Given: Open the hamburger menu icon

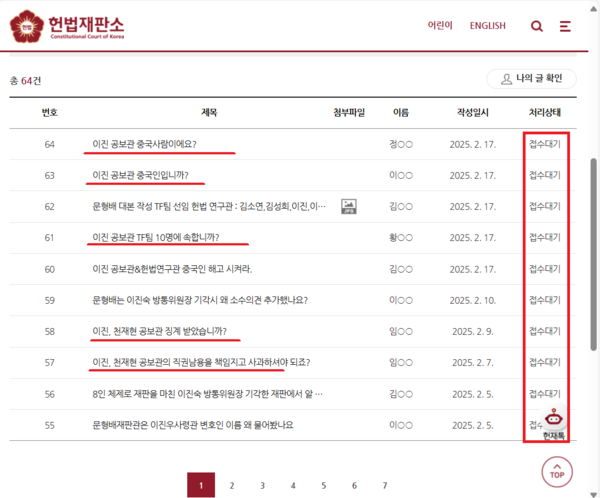Looking at the screenshot, I should click(x=565, y=26).
